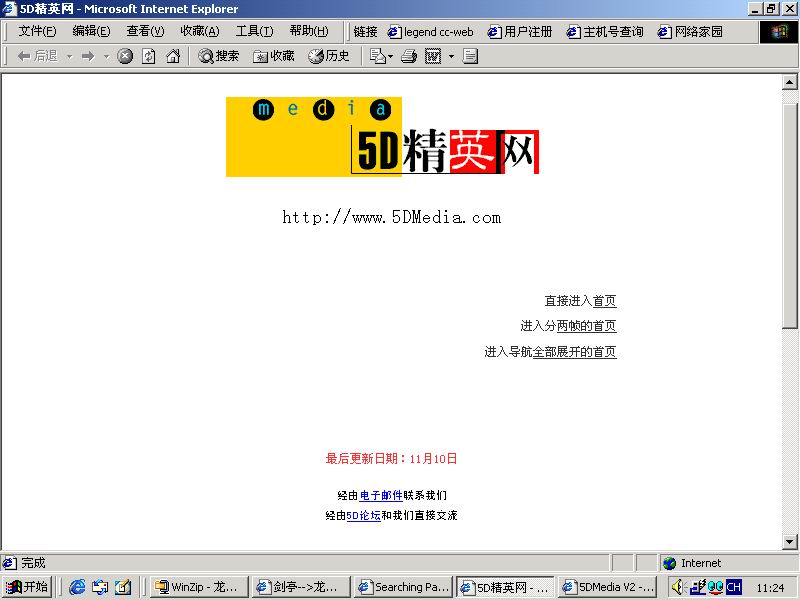Click the scrollbar down arrow

pyautogui.click(x=790, y=542)
